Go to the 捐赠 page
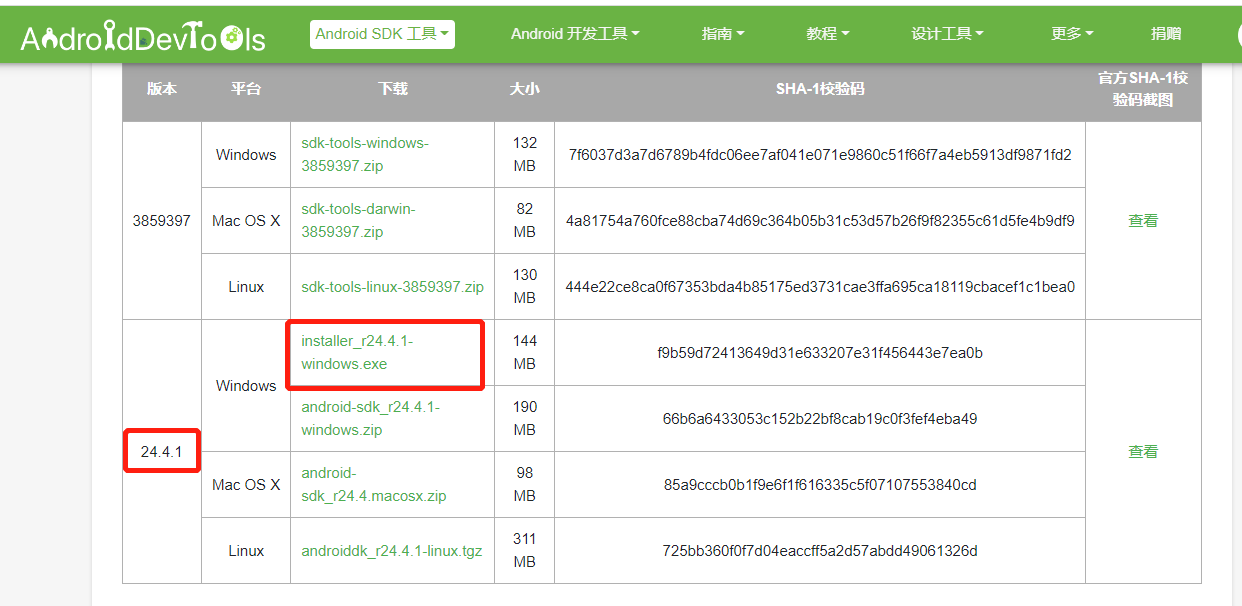 click(1166, 34)
